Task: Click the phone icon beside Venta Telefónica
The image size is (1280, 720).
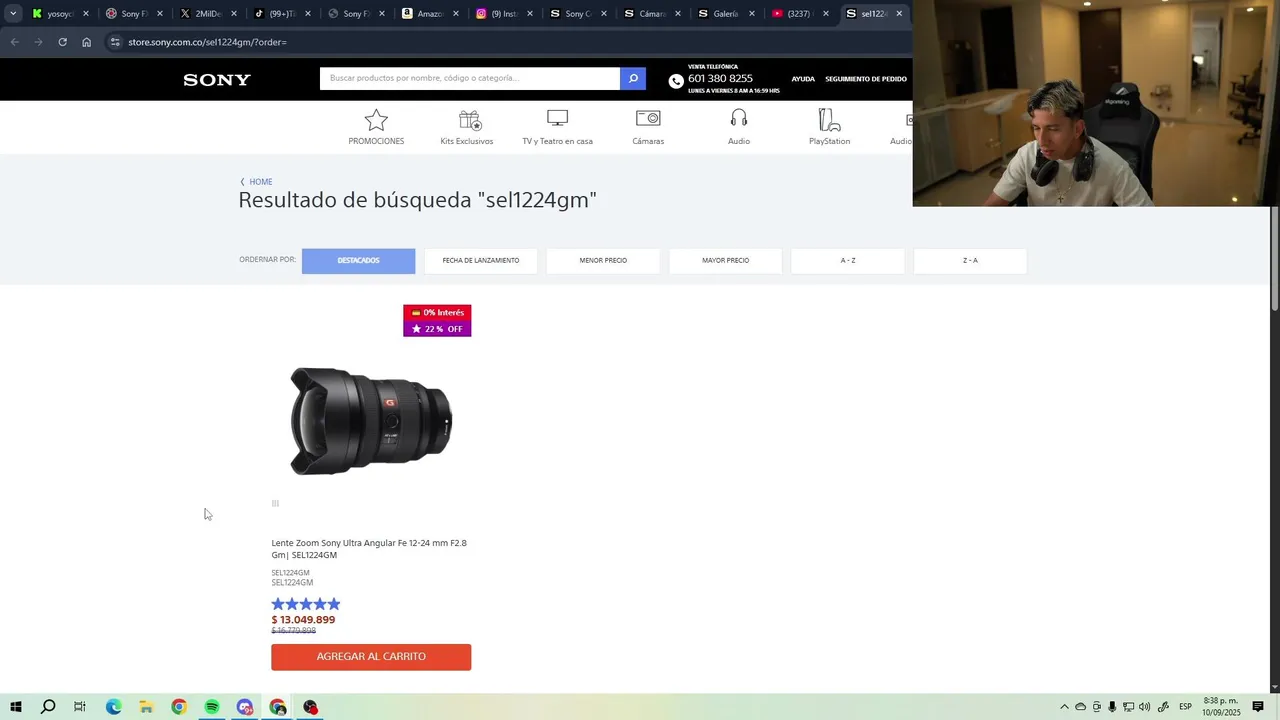Action: pos(676,81)
